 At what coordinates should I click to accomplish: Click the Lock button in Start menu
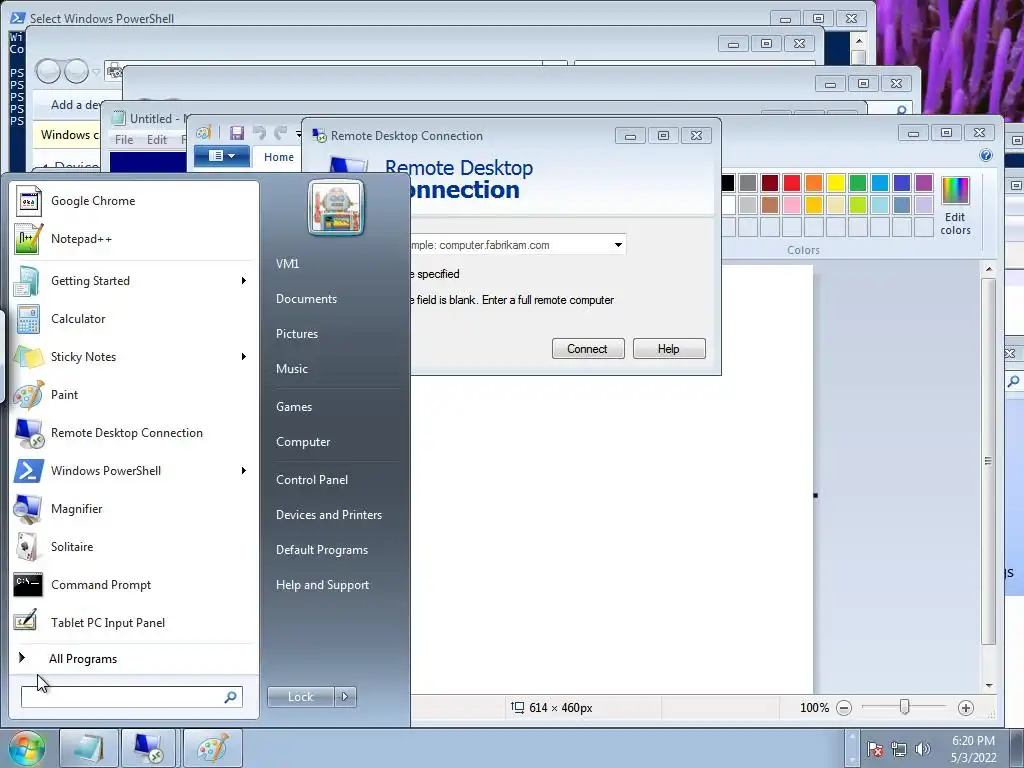300,697
